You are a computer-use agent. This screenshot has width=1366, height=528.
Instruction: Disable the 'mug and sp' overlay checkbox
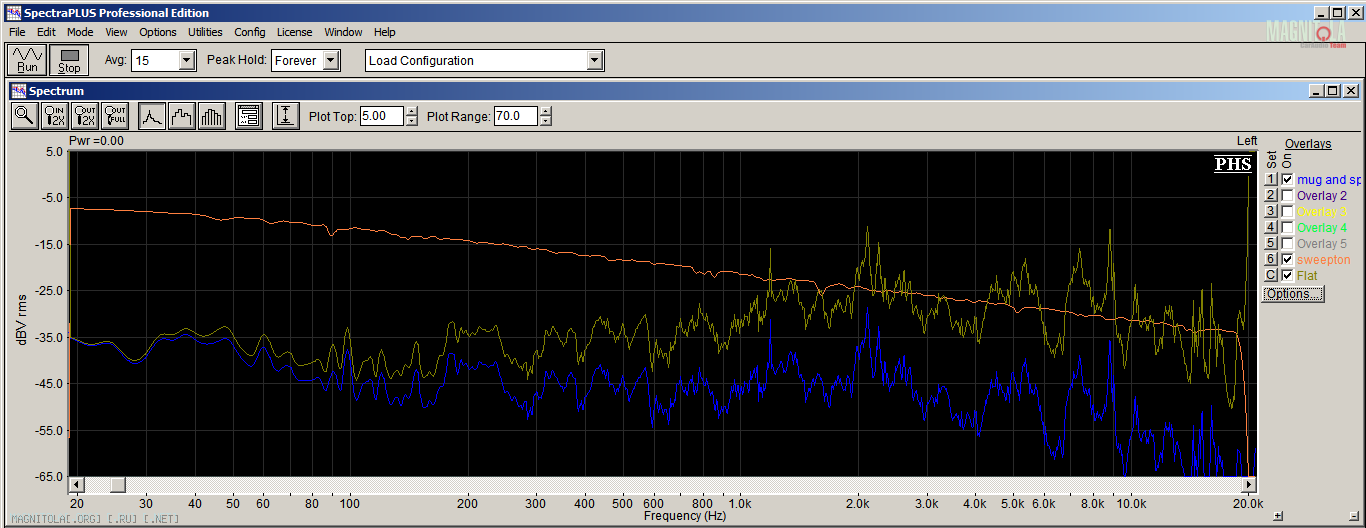tap(1287, 180)
